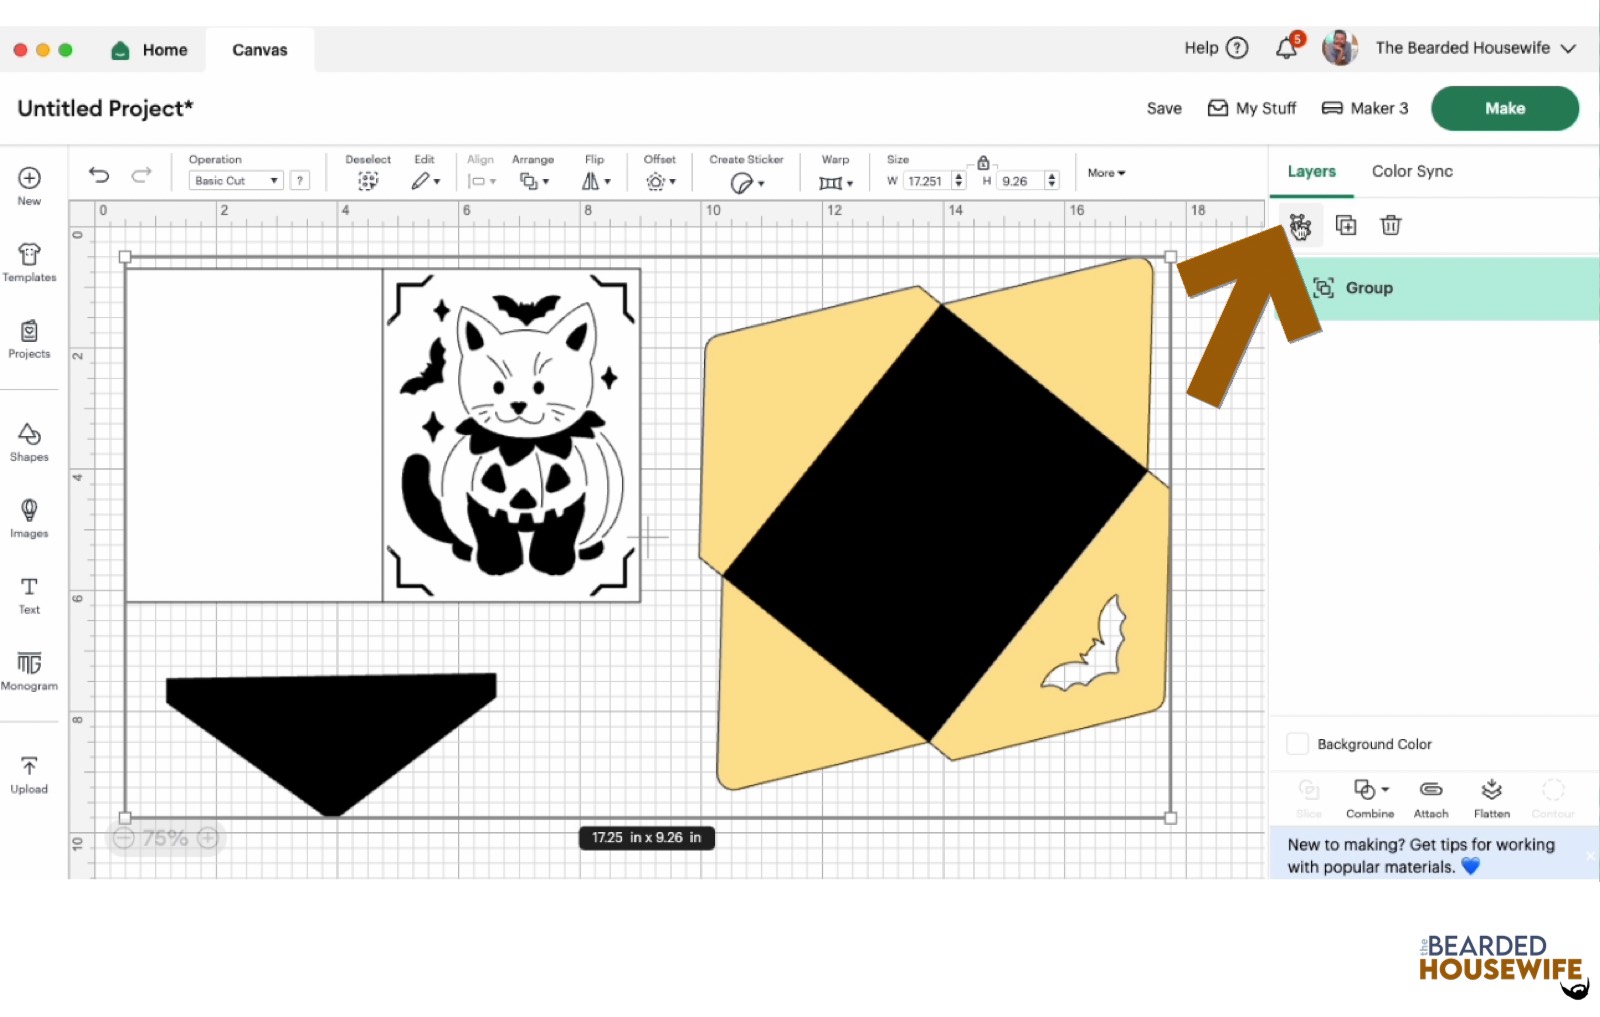
Task: Open the Arrange dropdown
Action: click(x=533, y=180)
